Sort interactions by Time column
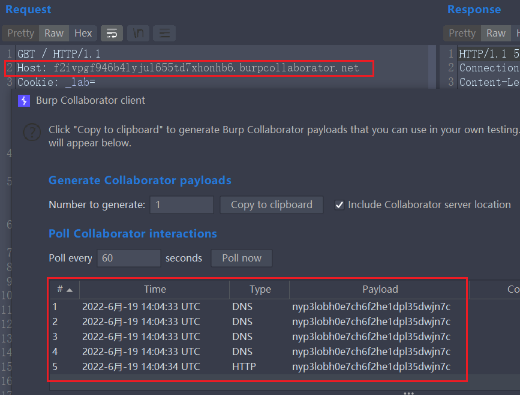Viewport: 520px width, 395px height. tap(155, 289)
